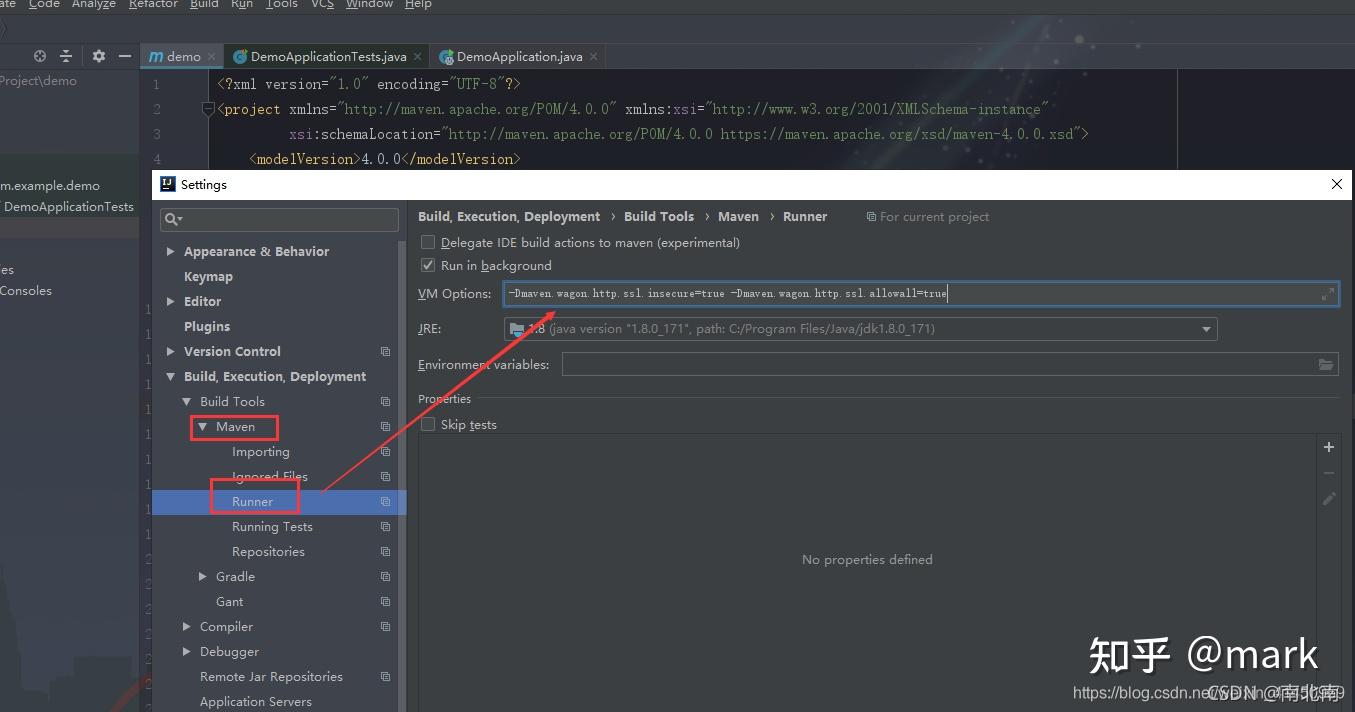Close the demo pom editor tab
Image resolution: width=1355 pixels, height=712 pixels.
[x=211, y=57]
